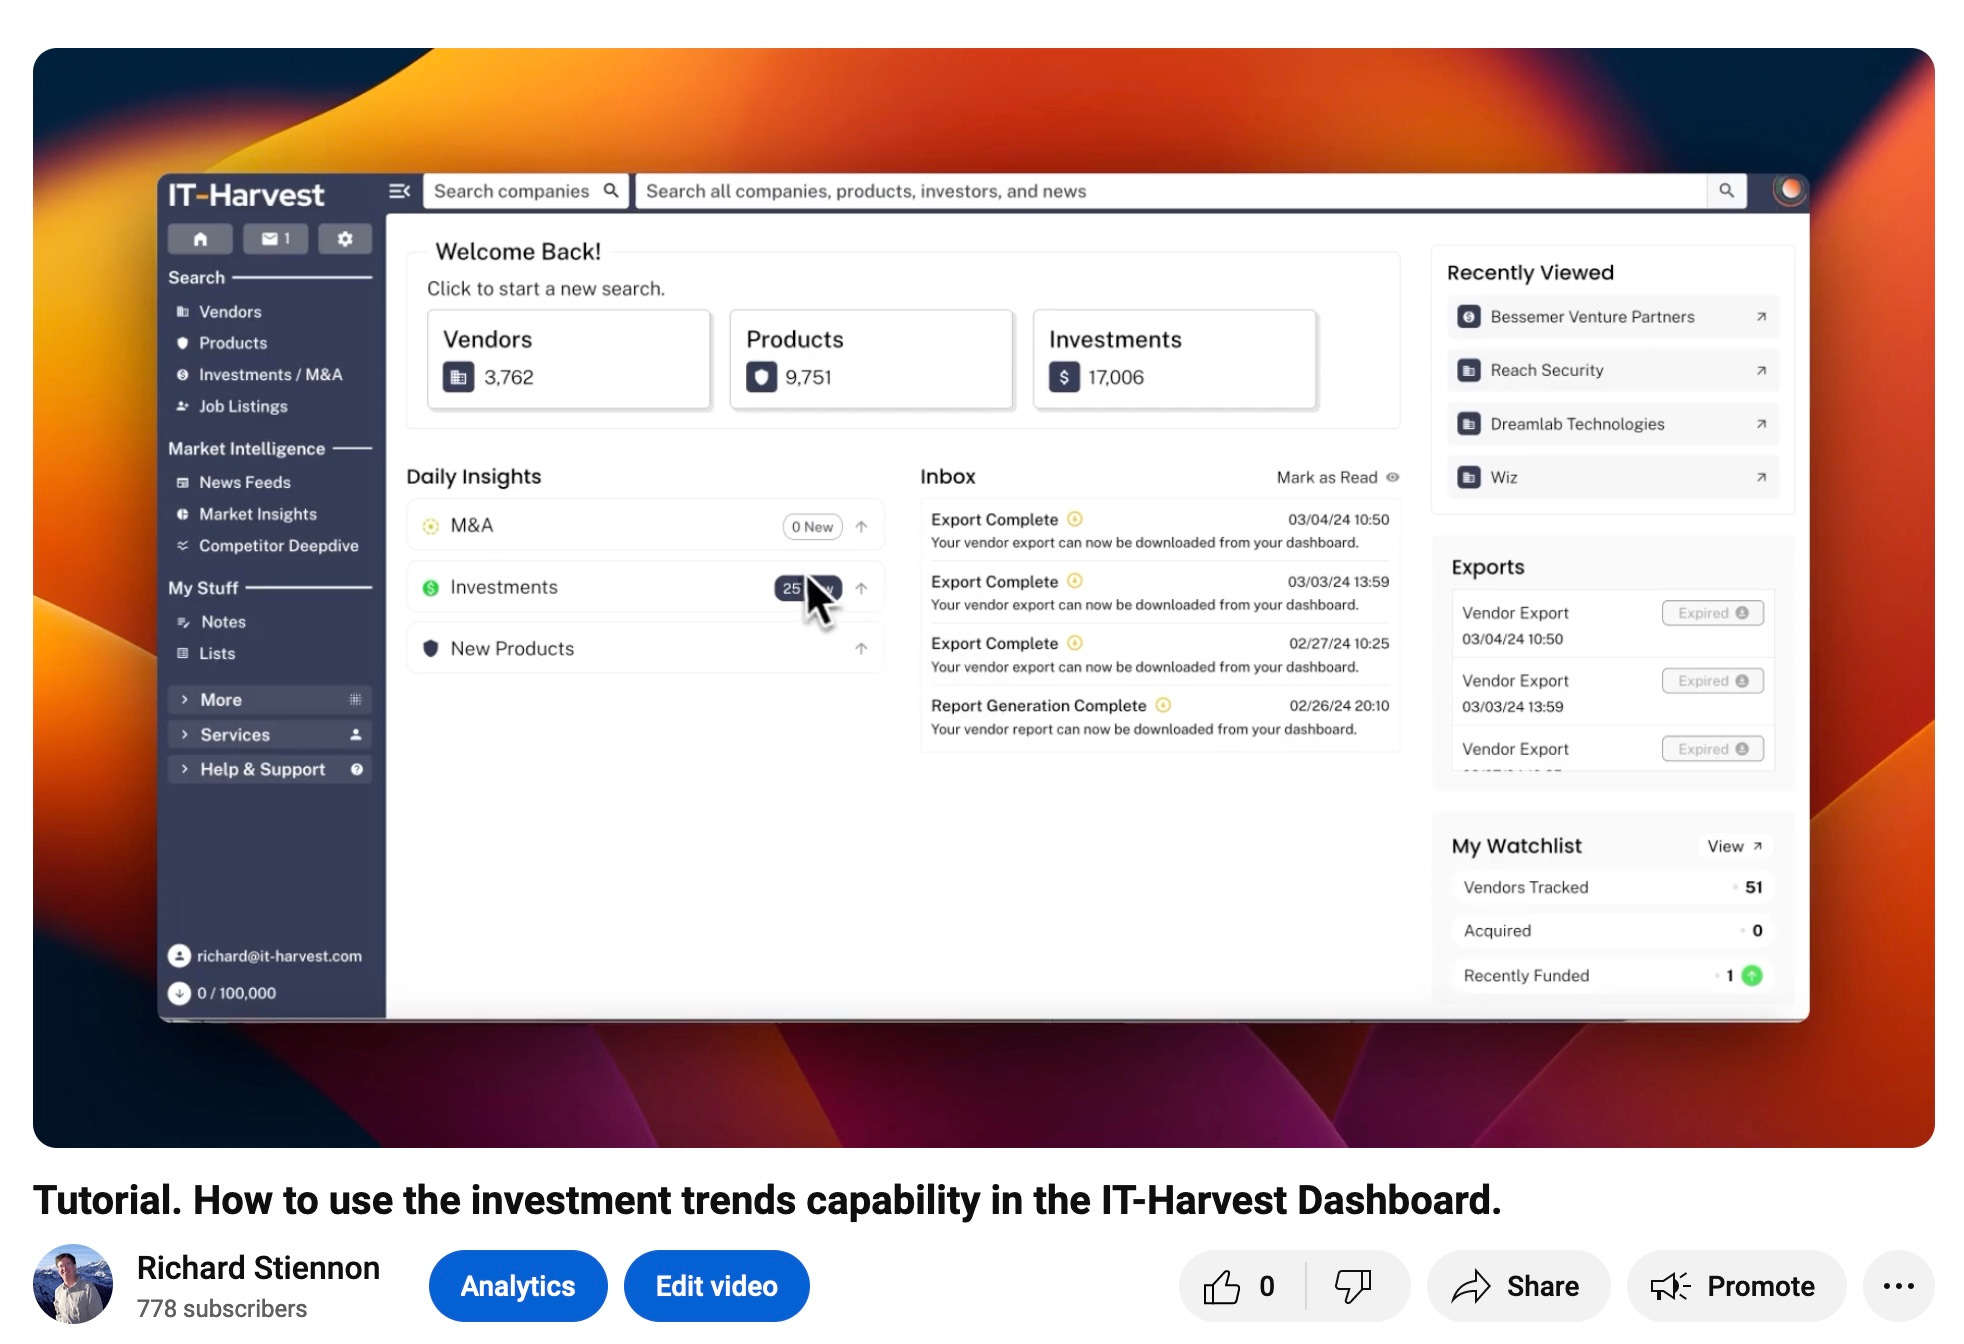Open the mail inbox icon with badge 1
Image resolution: width=1964 pixels, height=1344 pixels.
[275, 239]
